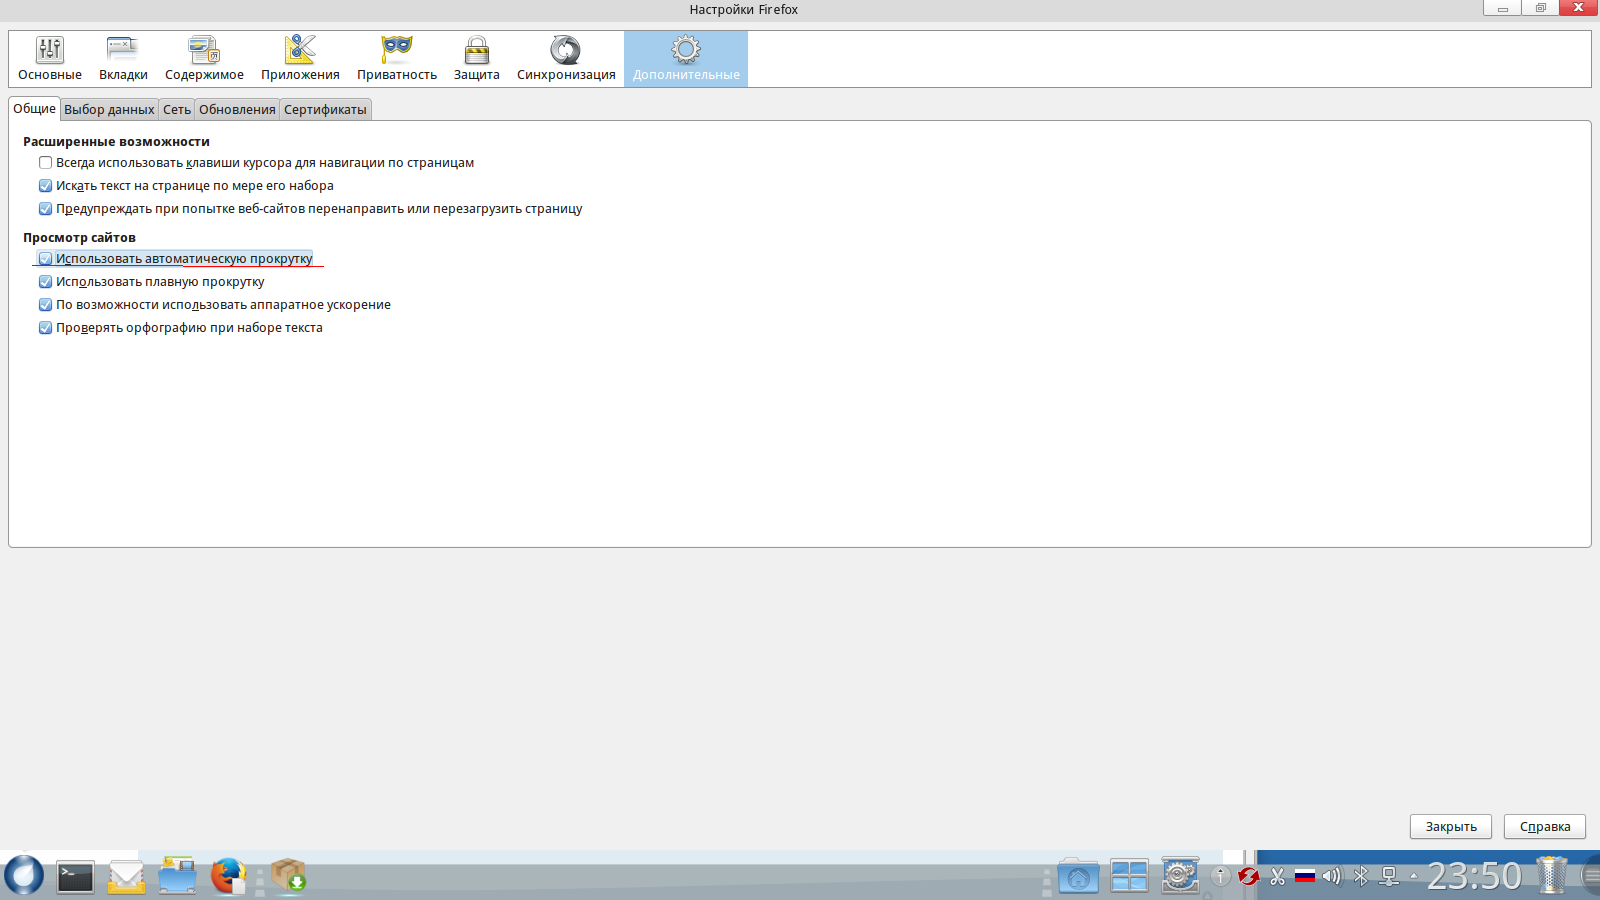The image size is (1600, 900).
Task: Open the Приватность mask icon panel
Action: 397,59
